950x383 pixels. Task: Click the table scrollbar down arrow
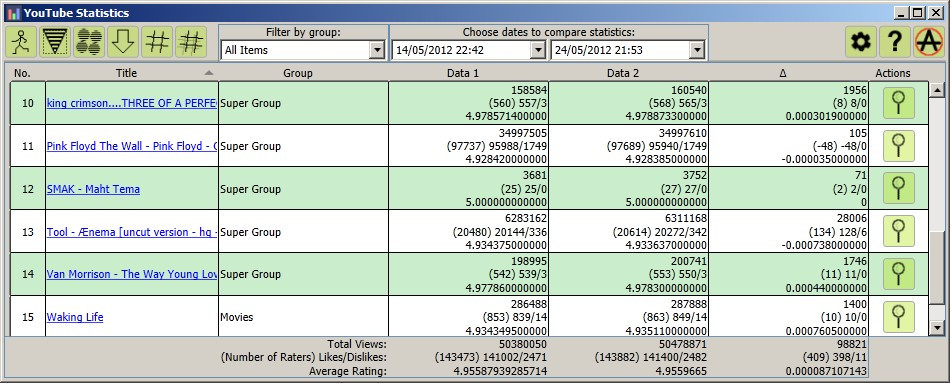937,328
